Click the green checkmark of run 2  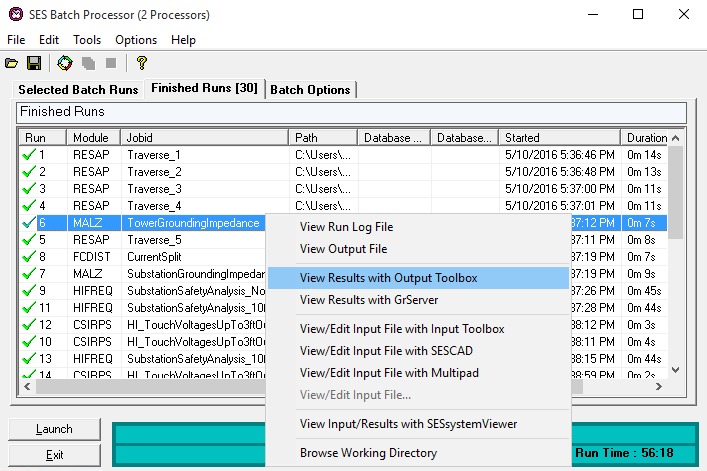(x=28, y=172)
